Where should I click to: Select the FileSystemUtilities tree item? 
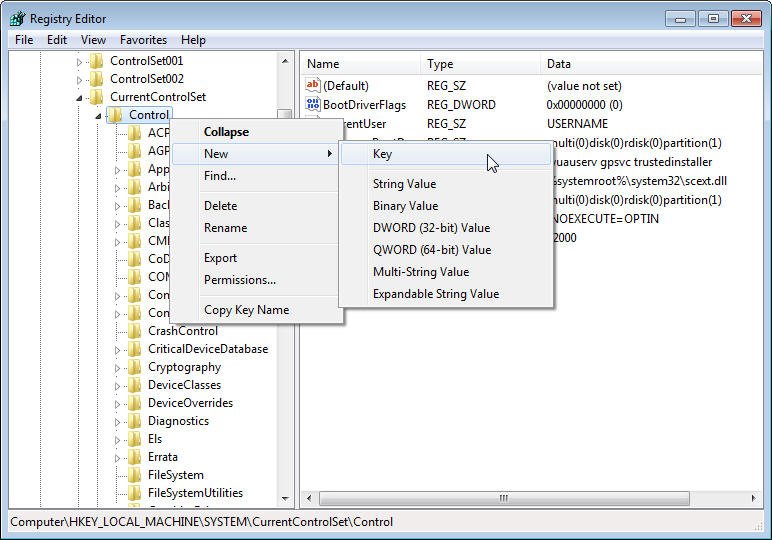pyautogui.click(x=195, y=493)
